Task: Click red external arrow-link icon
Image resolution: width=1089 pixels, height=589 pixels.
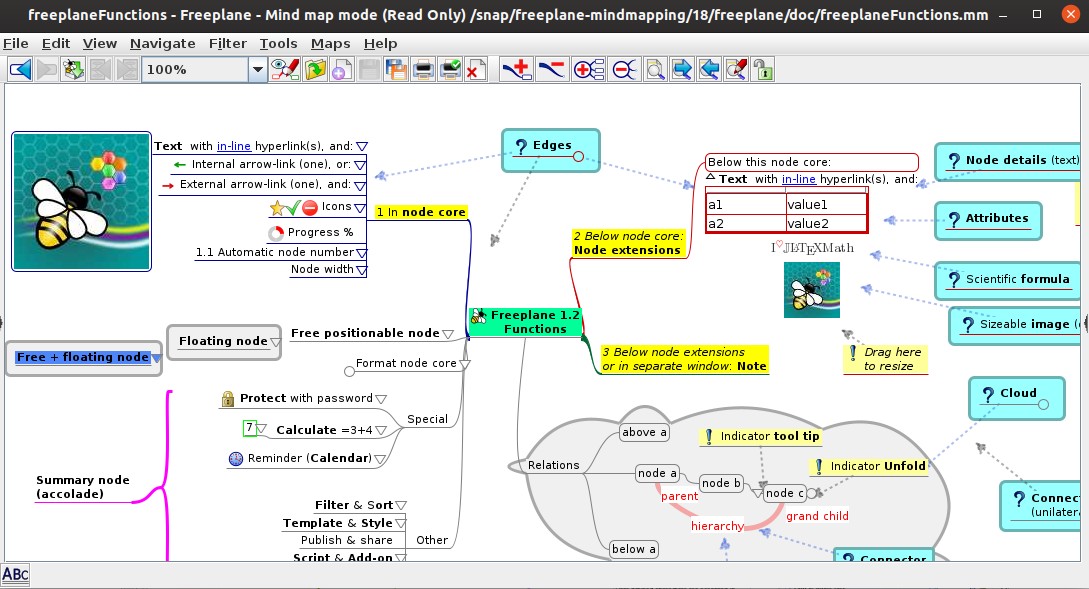Action: pyautogui.click(x=167, y=185)
